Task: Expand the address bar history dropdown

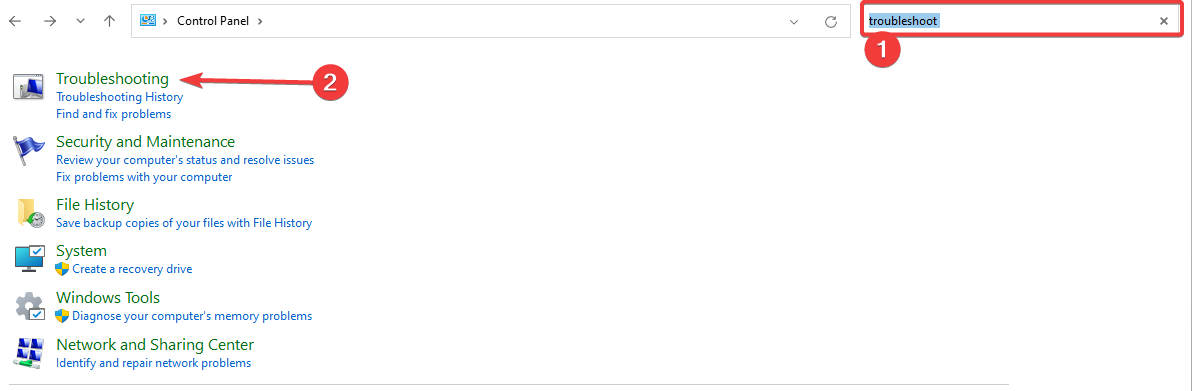Action: pyautogui.click(x=794, y=21)
